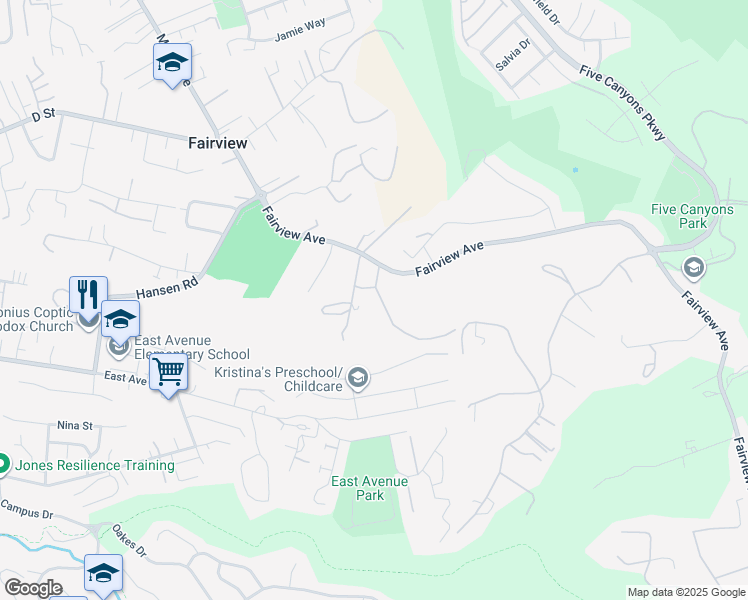
Task: Open the Google logo link
Action: [x=34, y=588]
